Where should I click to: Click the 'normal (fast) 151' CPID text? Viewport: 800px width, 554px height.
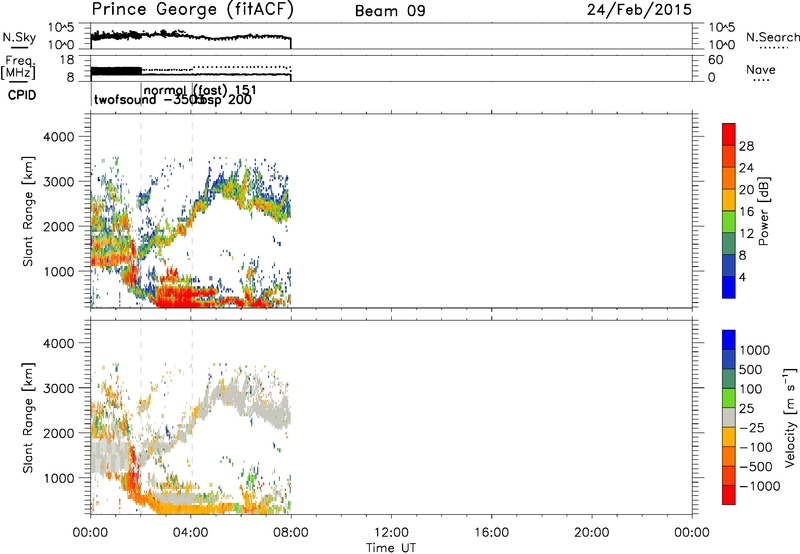click(200, 91)
